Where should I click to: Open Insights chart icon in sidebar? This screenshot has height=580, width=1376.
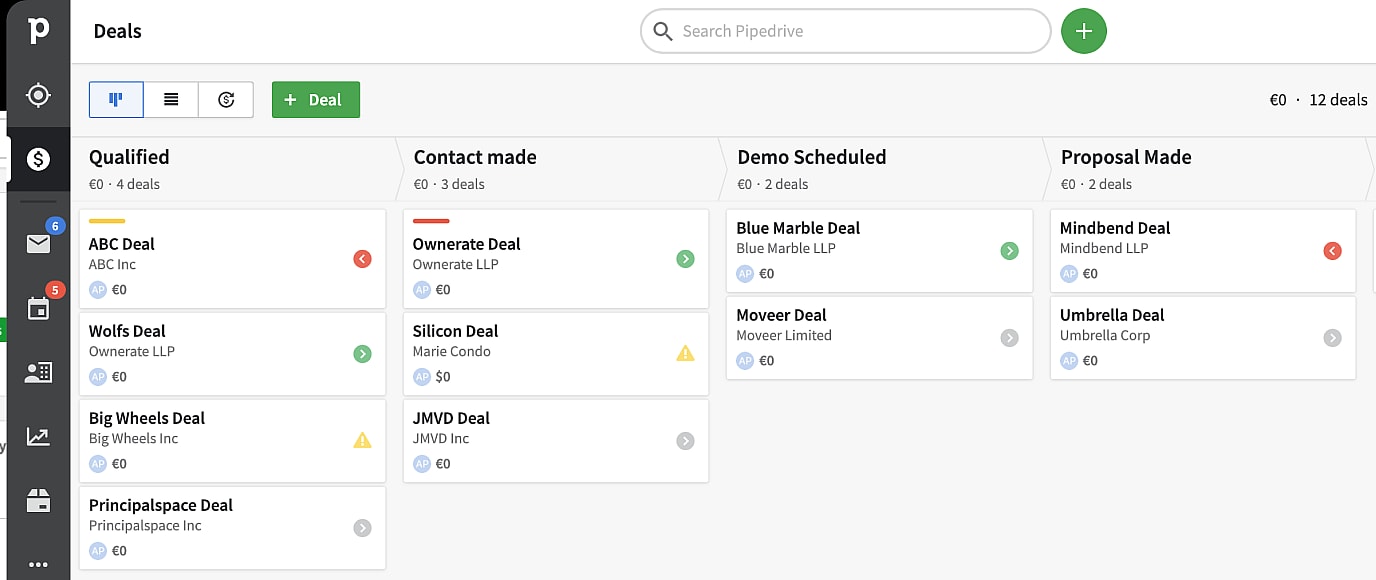[x=38, y=437]
